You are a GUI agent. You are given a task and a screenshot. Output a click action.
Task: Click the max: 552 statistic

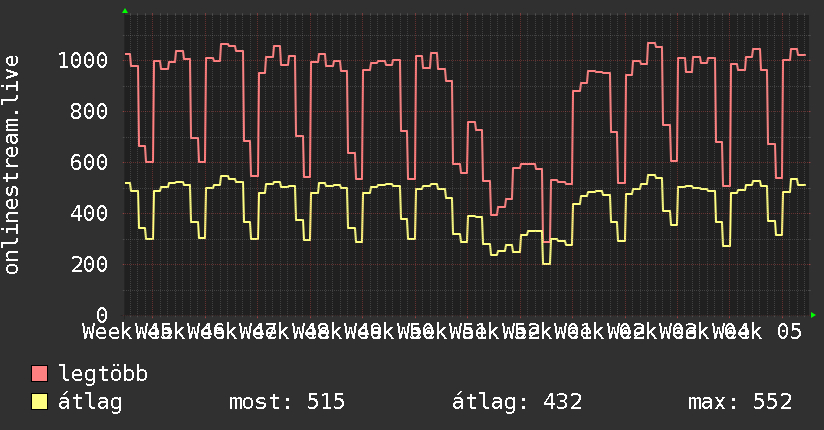(x=740, y=402)
